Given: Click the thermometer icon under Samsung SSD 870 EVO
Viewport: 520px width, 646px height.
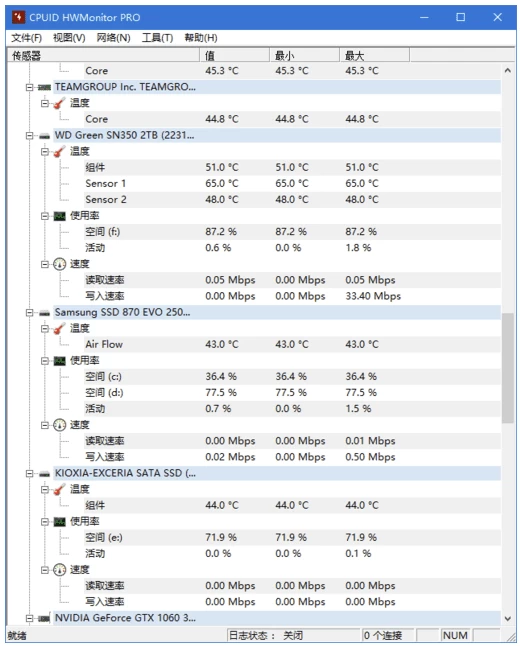Looking at the screenshot, I should pyautogui.click(x=60, y=328).
